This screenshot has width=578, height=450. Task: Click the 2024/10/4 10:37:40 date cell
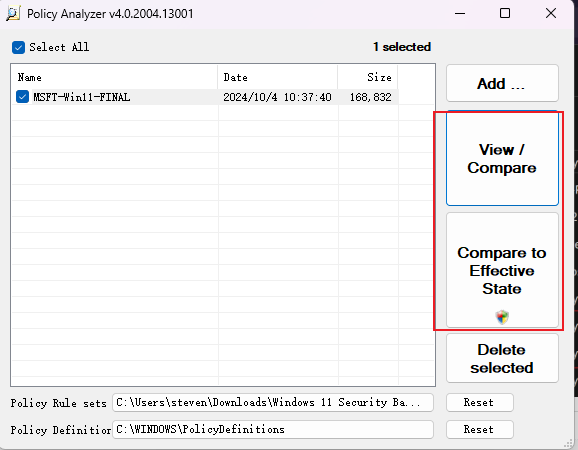coord(277,97)
